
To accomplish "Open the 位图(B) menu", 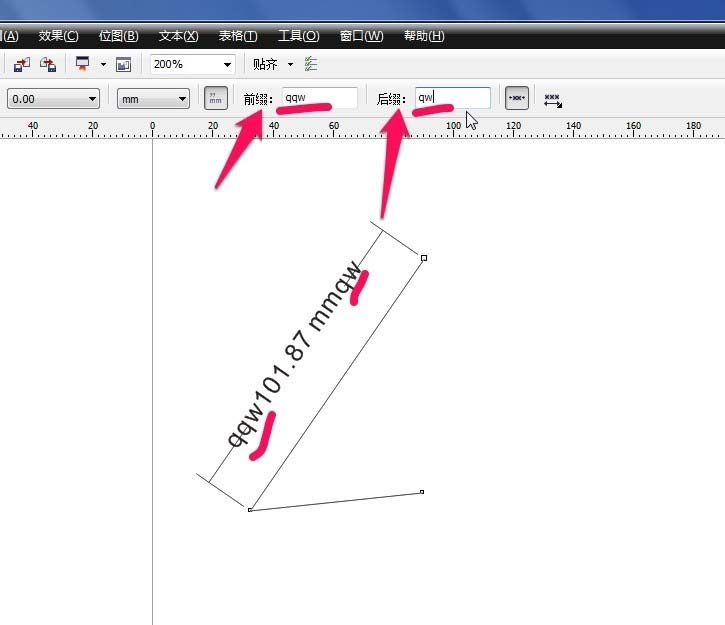I will (118, 36).
